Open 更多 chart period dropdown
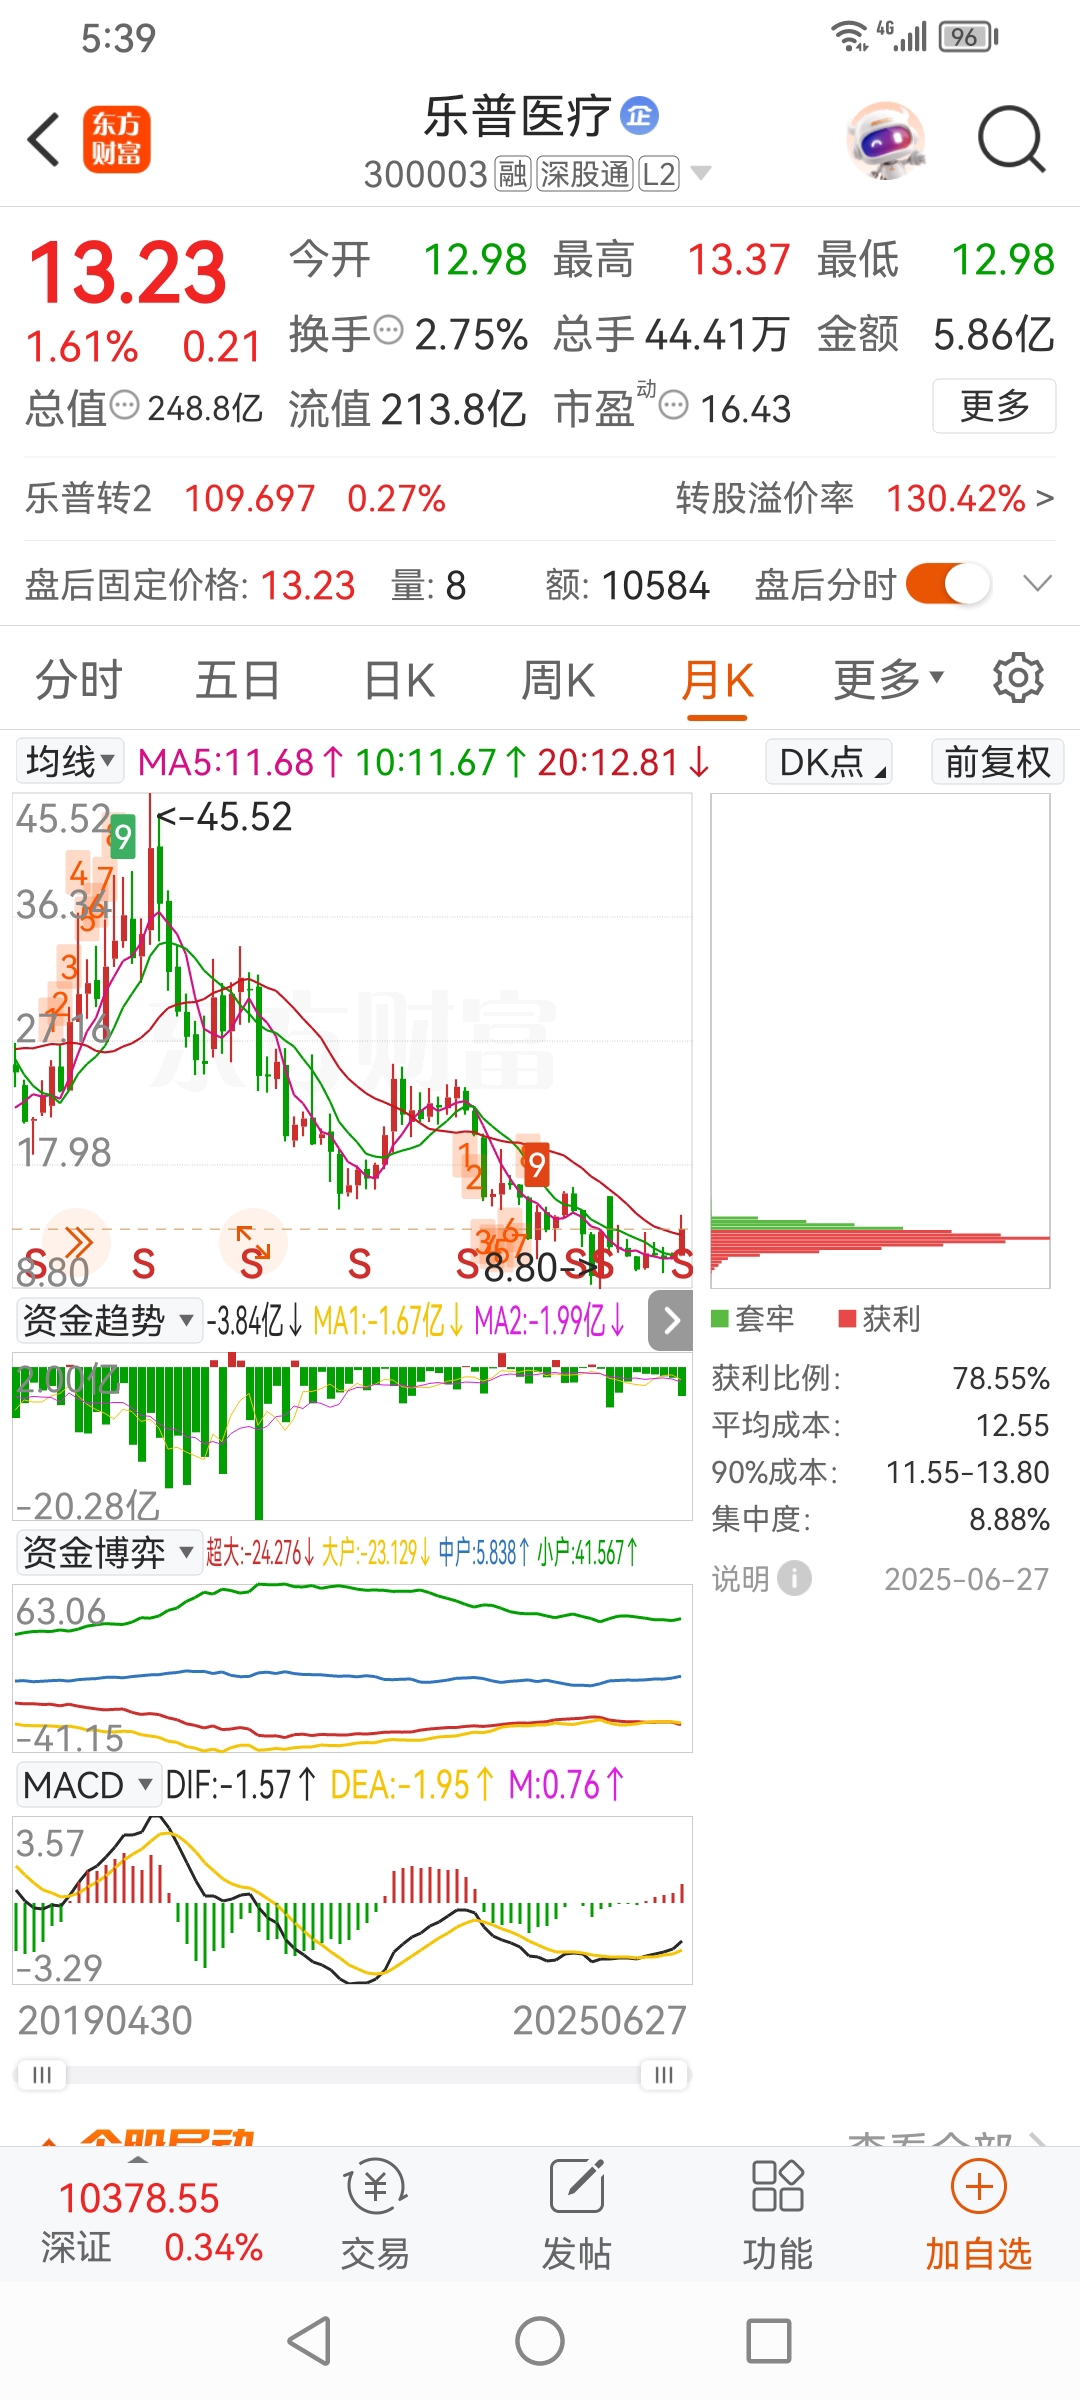Screen dimensions: 1080x2400 pos(889,680)
